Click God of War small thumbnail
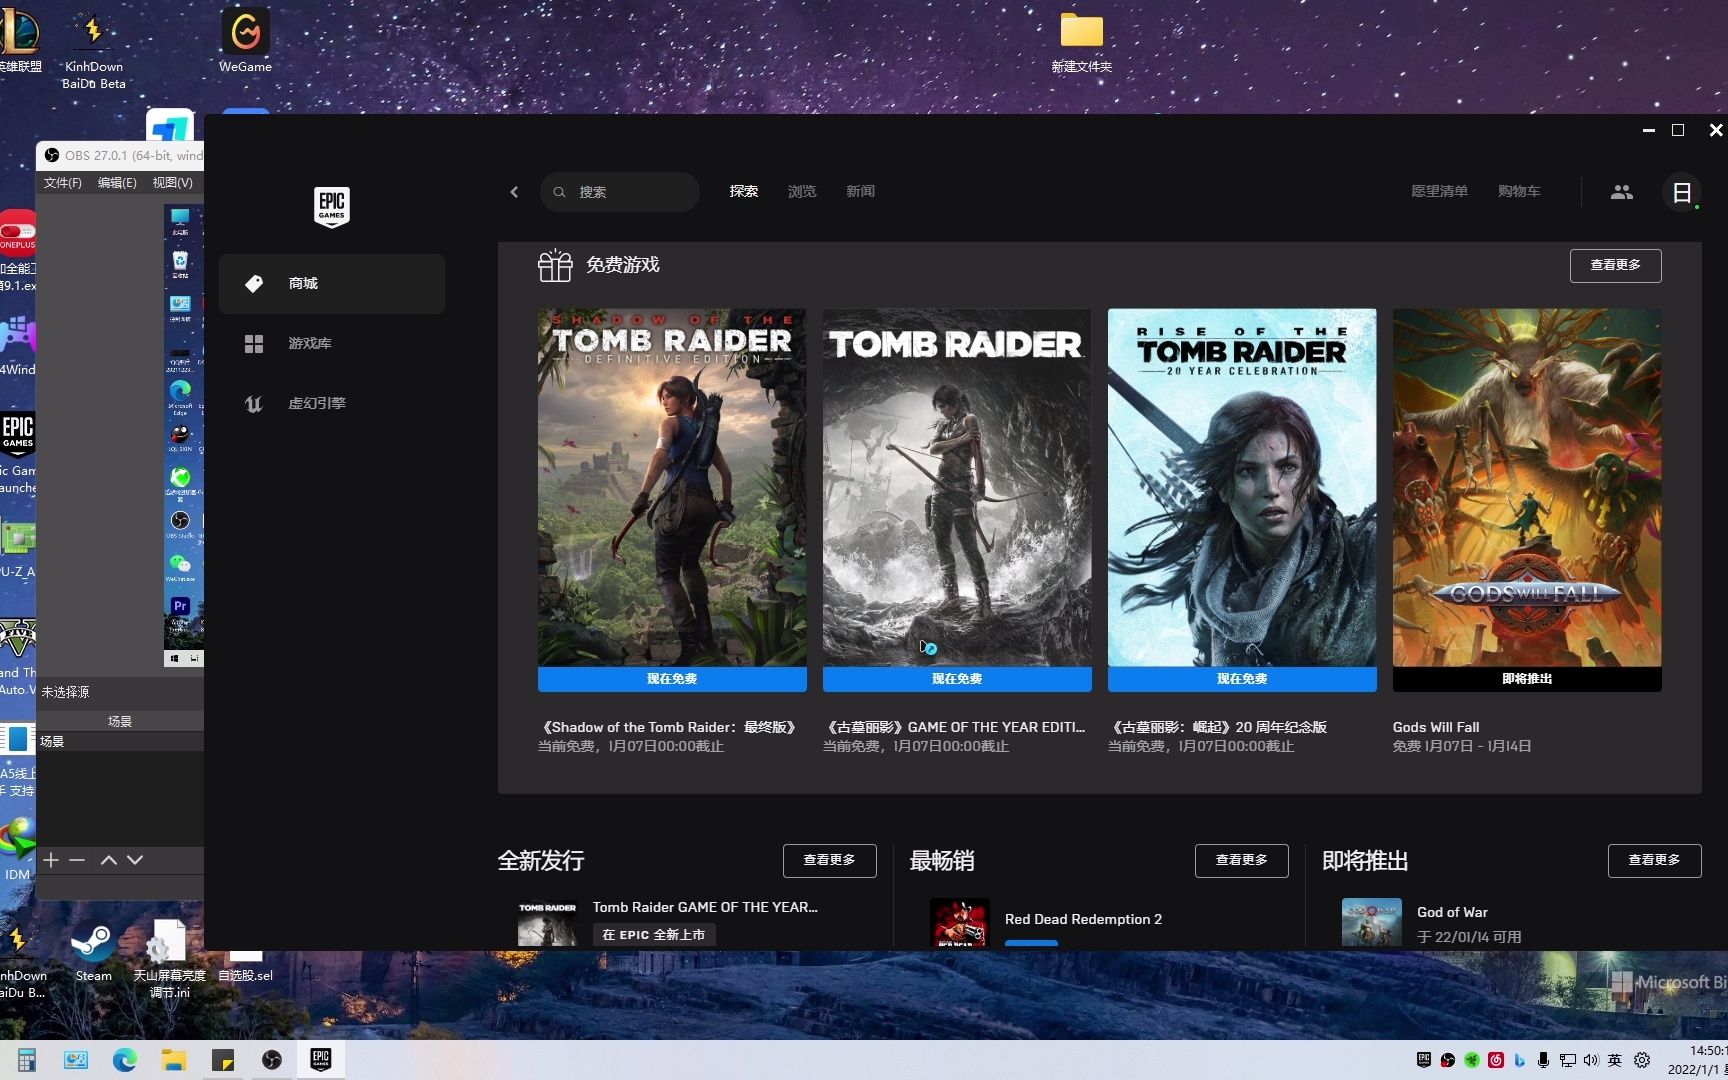 1372,923
